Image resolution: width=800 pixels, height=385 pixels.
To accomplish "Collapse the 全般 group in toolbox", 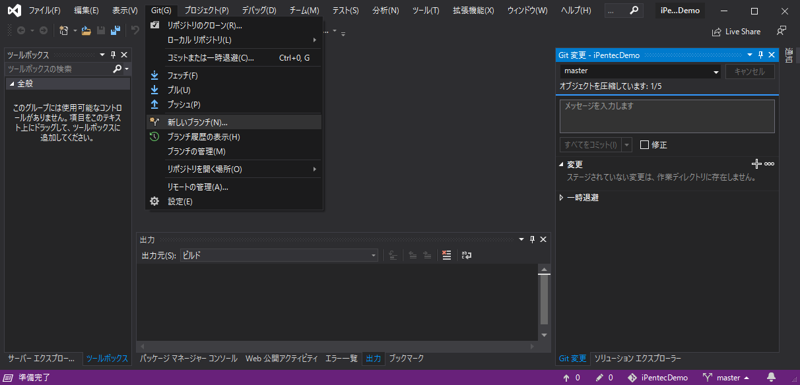I will tap(11, 84).
